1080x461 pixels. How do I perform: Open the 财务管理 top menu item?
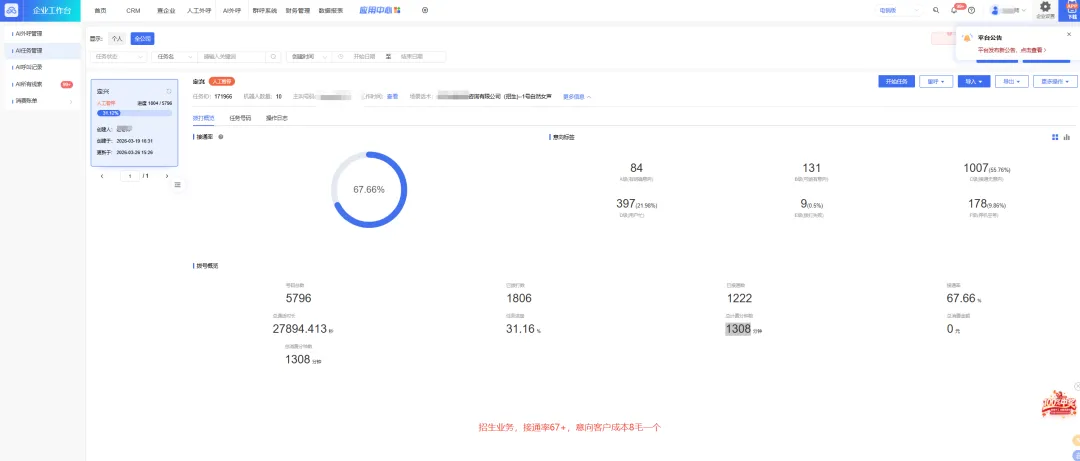pyautogui.click(x=298, y=10)
